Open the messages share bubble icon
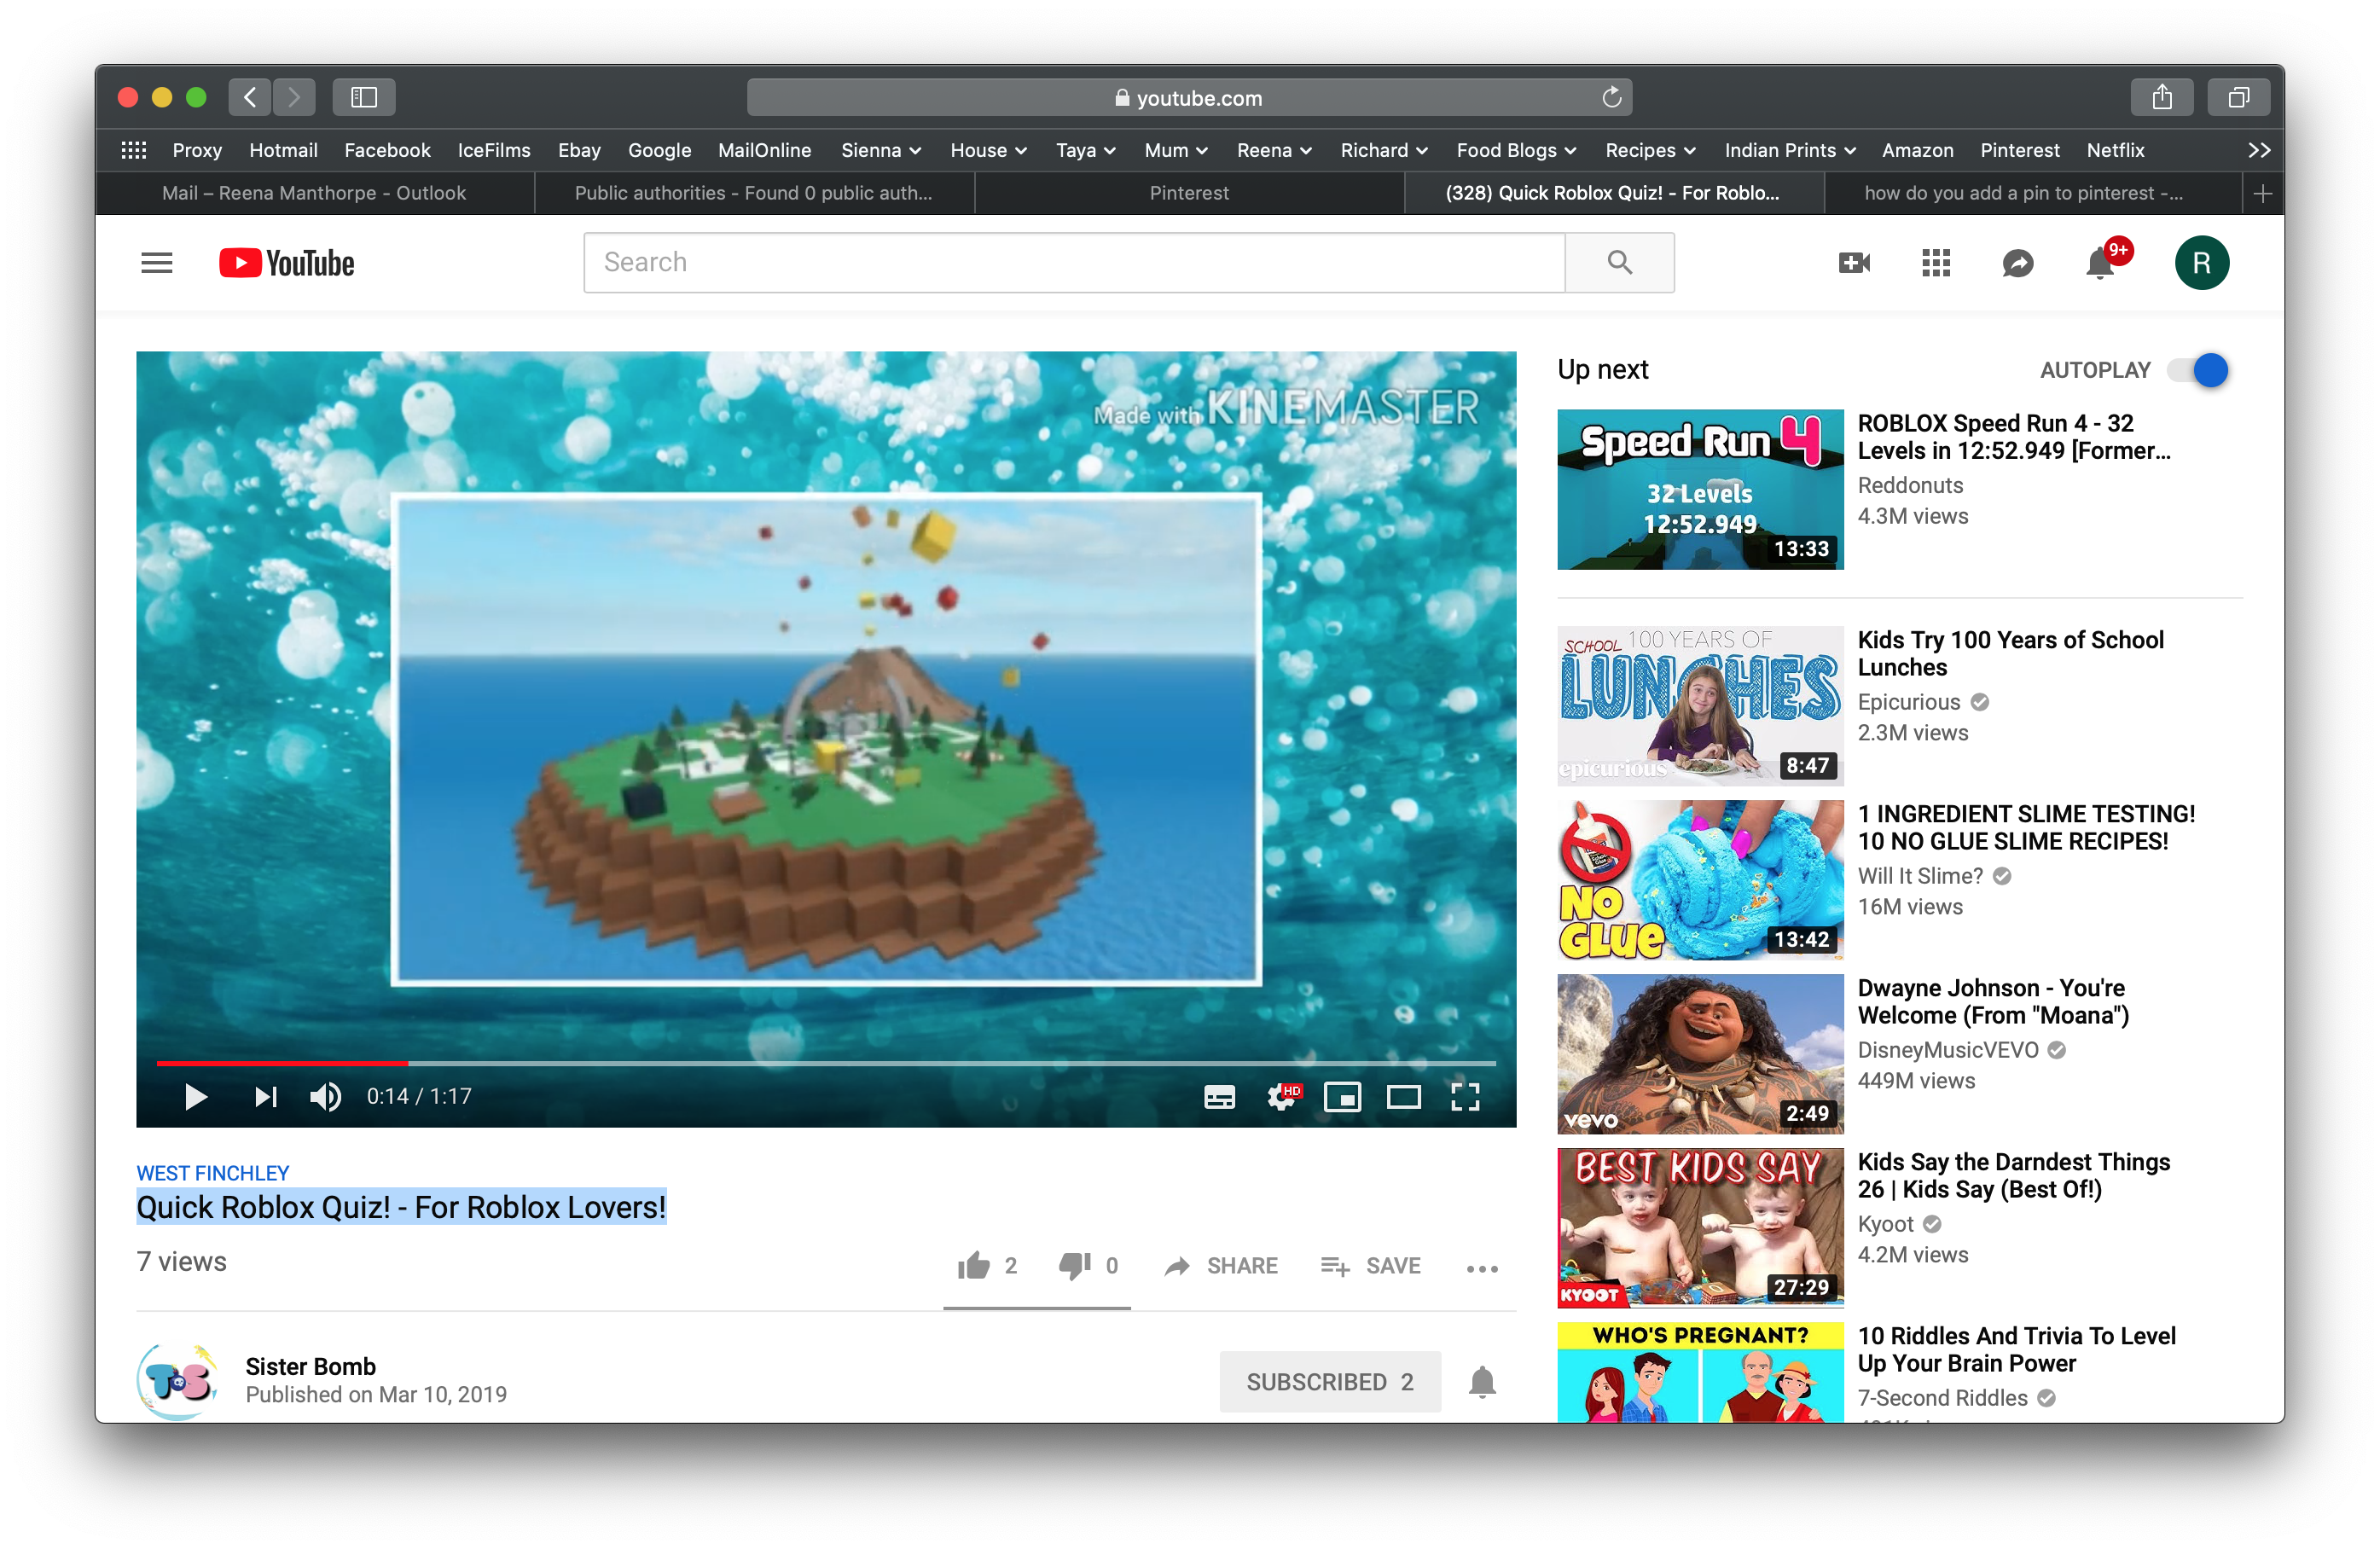 point(2018,263)
